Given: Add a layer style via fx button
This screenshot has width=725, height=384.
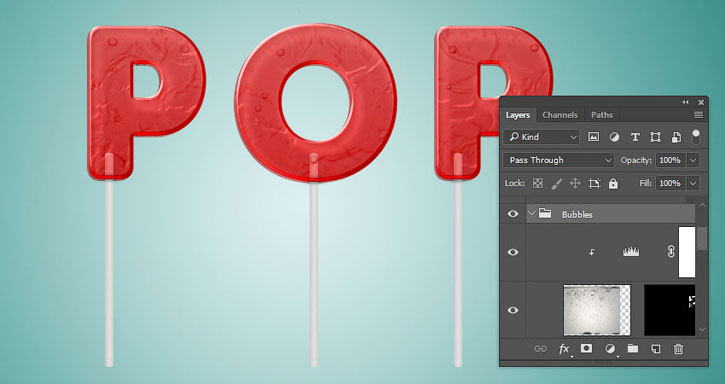Looking at the screenshot, I should [x=564, y=349].
